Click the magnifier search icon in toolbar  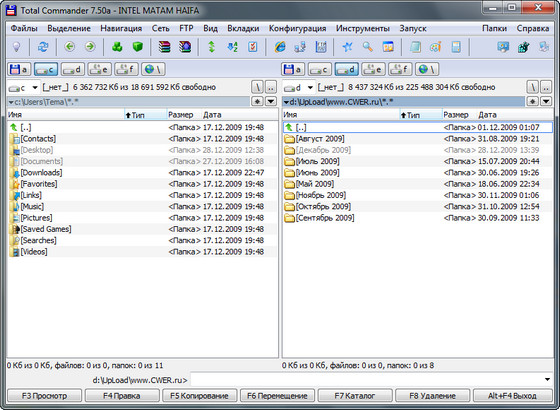368,47
